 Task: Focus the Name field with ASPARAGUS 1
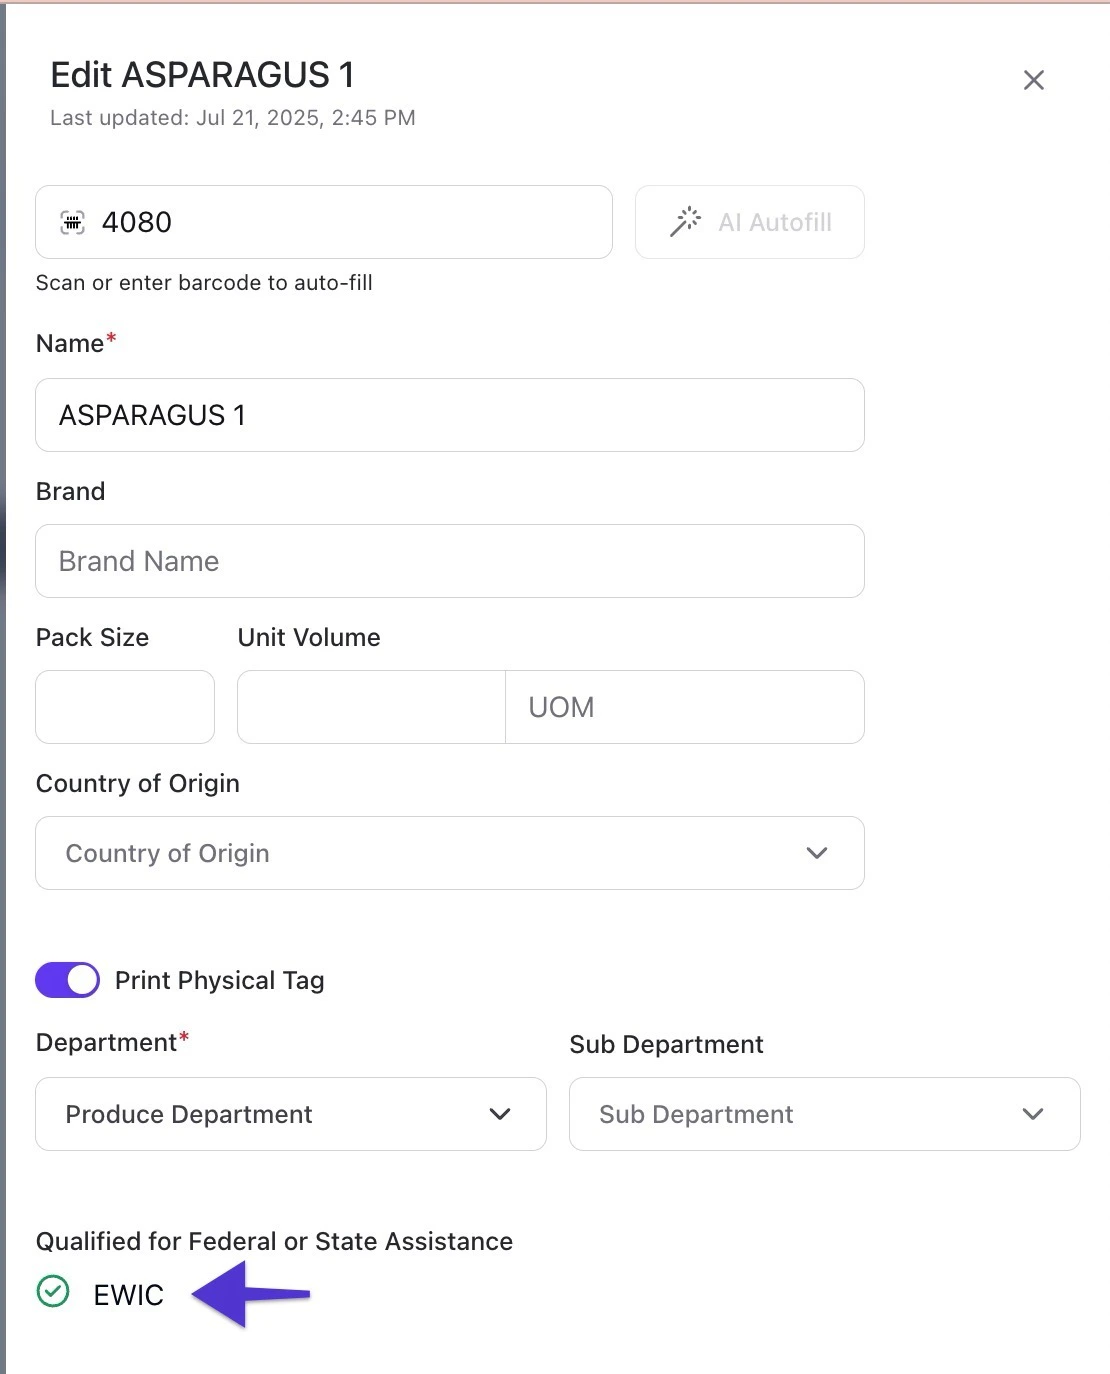tap(450, 415)
